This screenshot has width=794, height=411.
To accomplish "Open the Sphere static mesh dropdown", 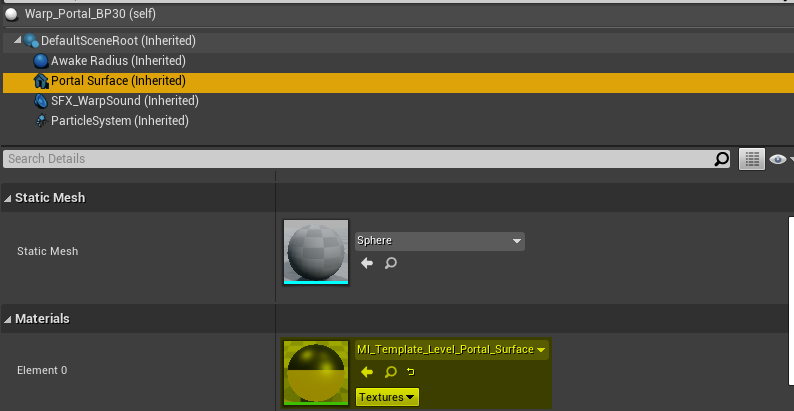I will click(440, 241).
